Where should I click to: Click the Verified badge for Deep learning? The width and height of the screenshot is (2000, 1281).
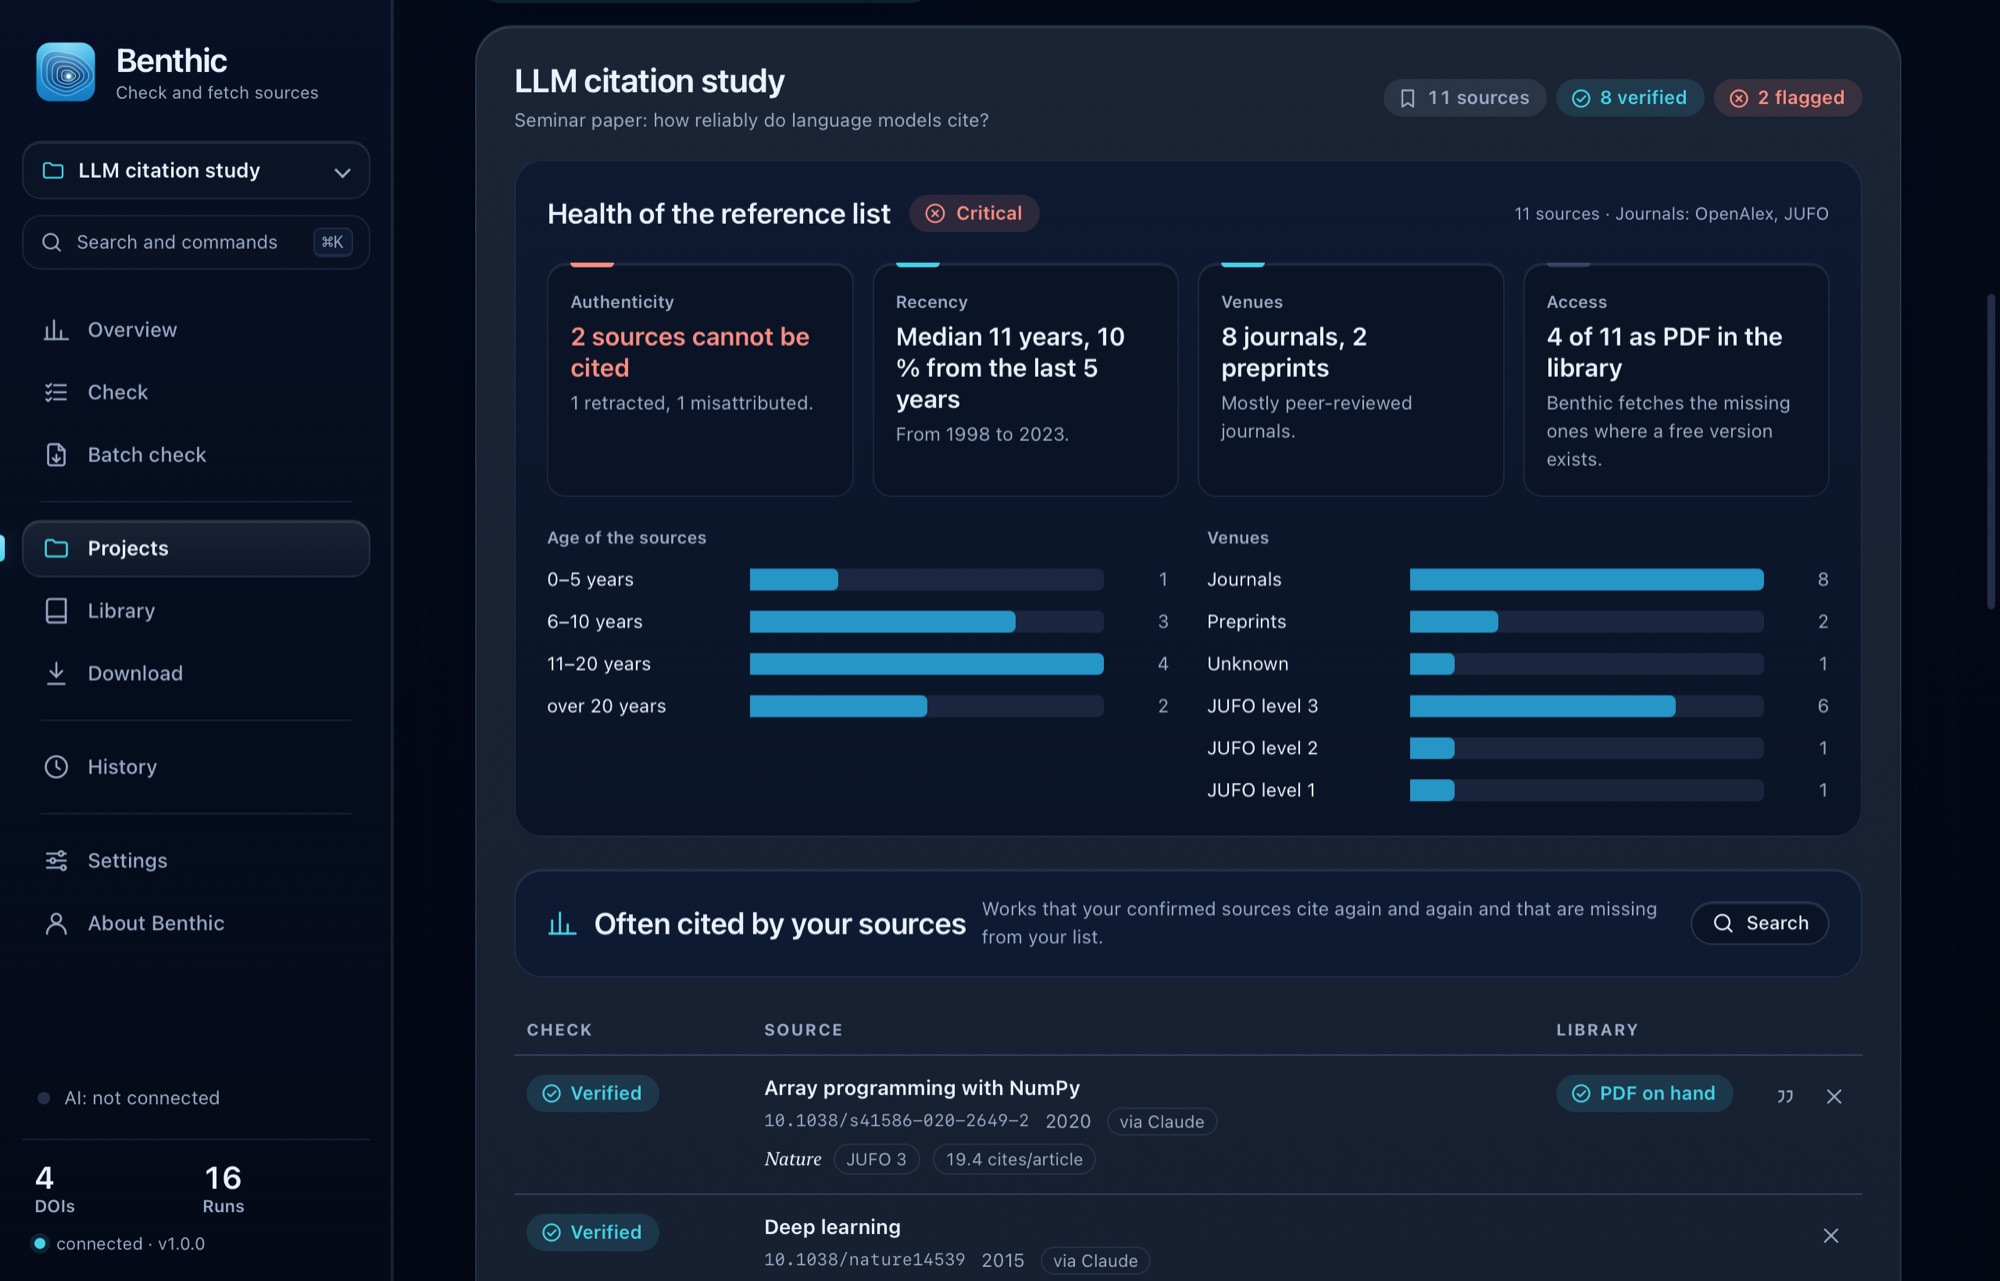592,1232
